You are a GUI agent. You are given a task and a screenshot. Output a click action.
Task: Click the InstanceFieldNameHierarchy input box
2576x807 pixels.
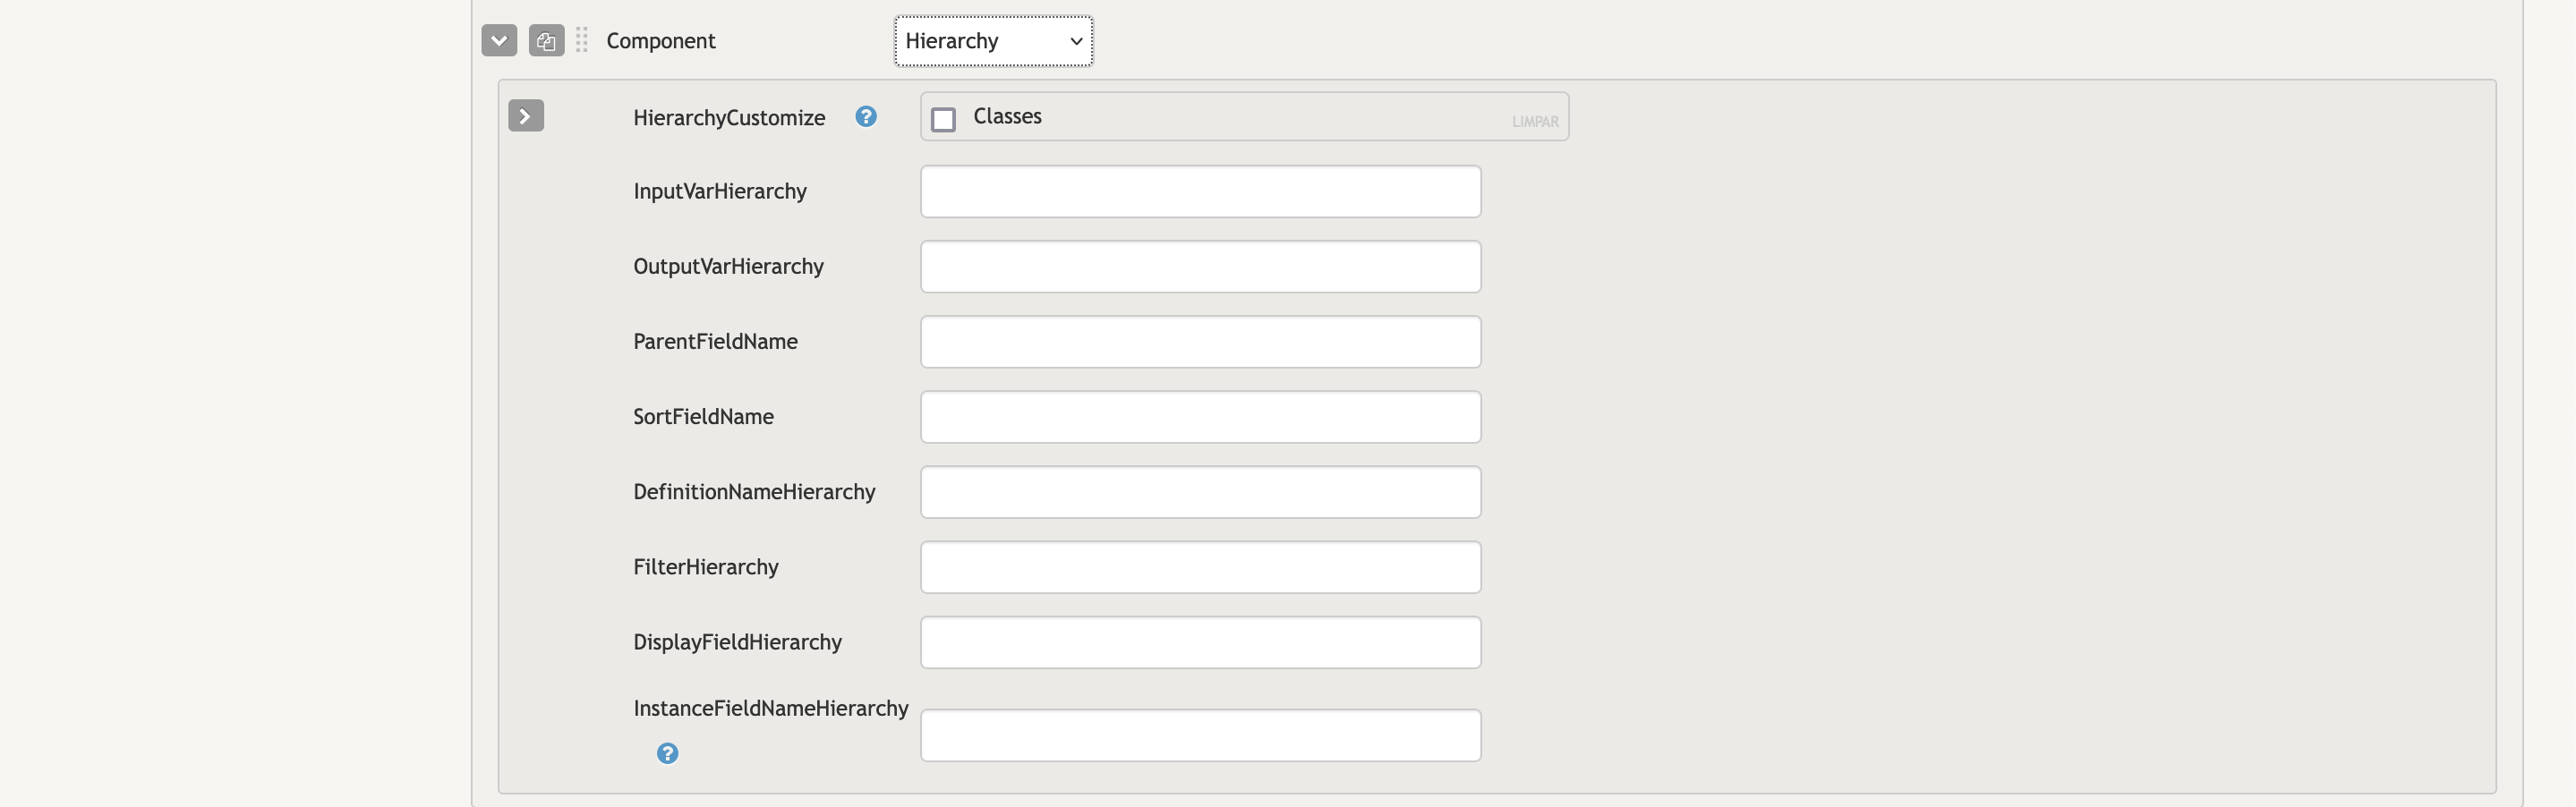[x=1200, y=736]
